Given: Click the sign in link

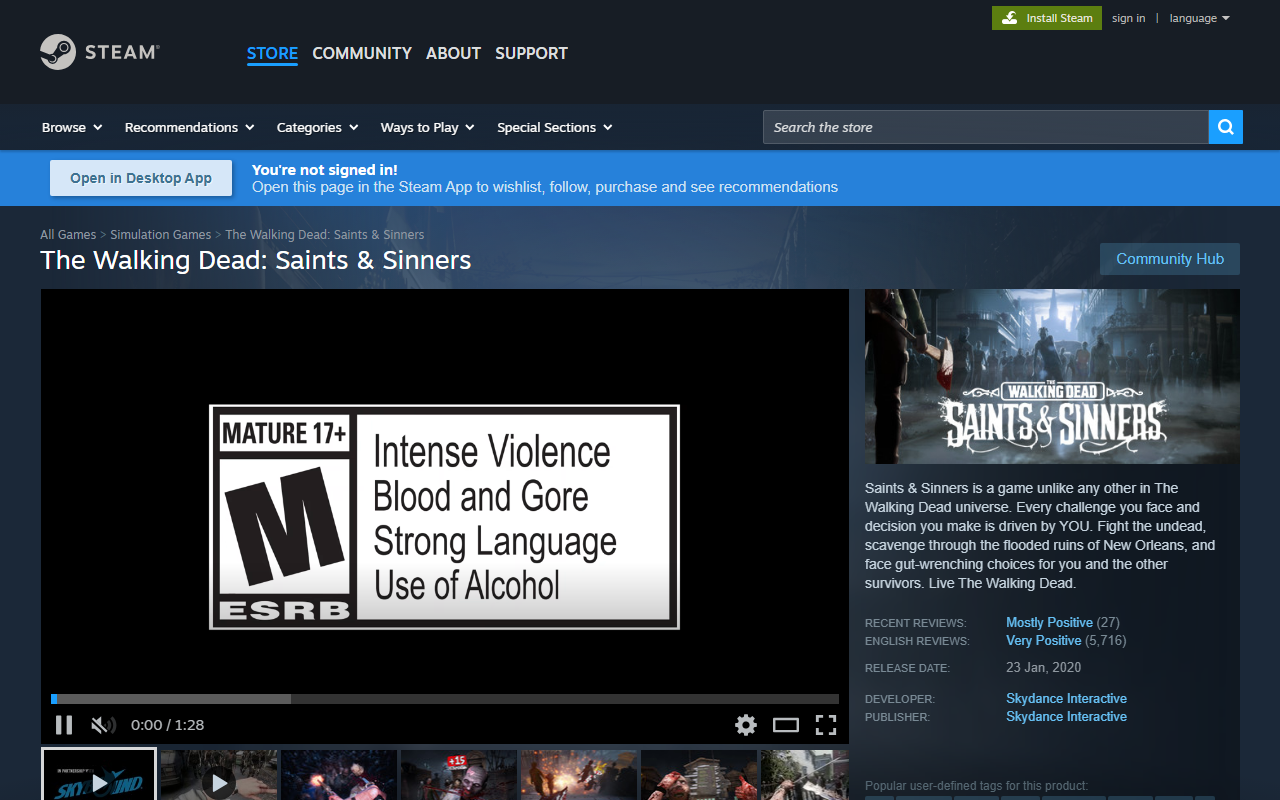Looking at the screenshot, I should 1128,18.
